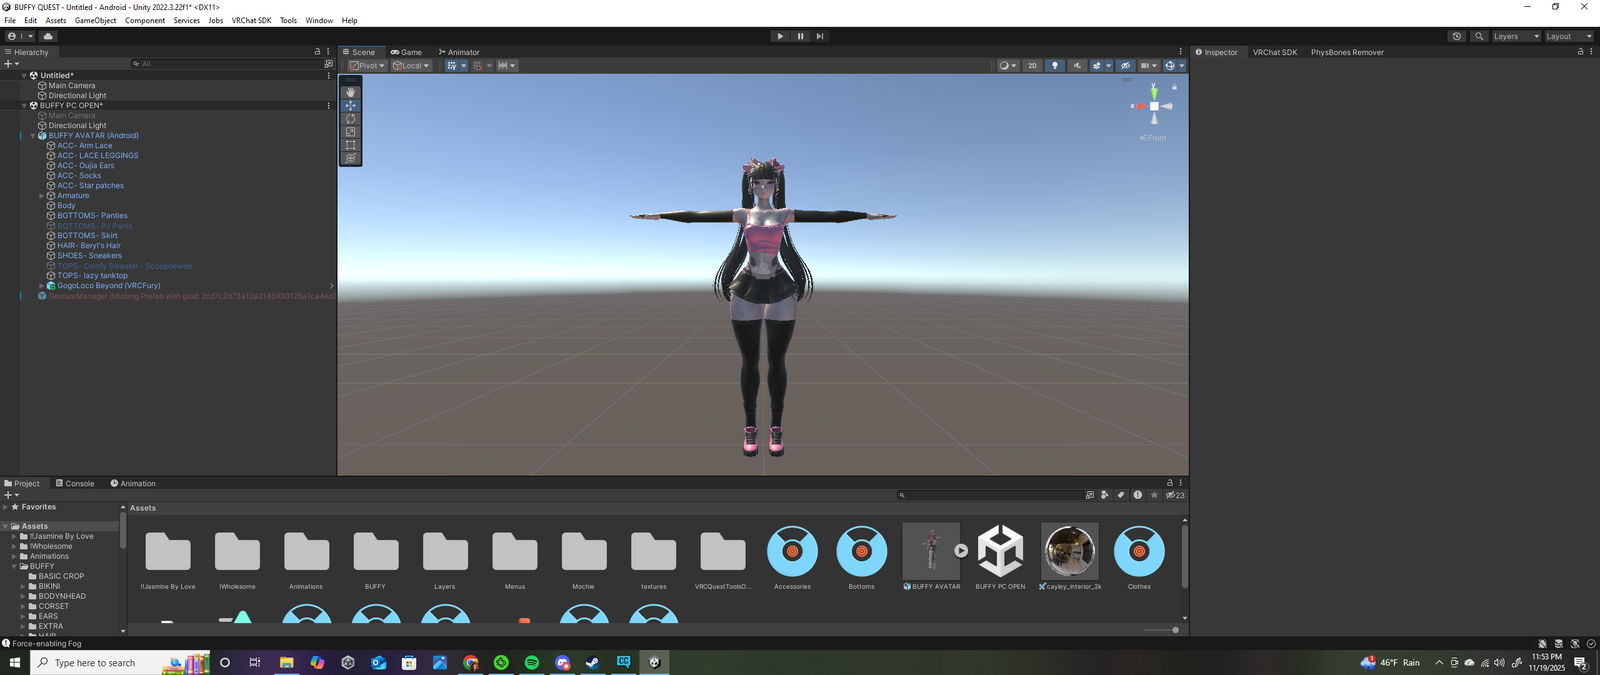Switch to the Console tab
The image size is (1600, 675).
(x=75, y=483)
